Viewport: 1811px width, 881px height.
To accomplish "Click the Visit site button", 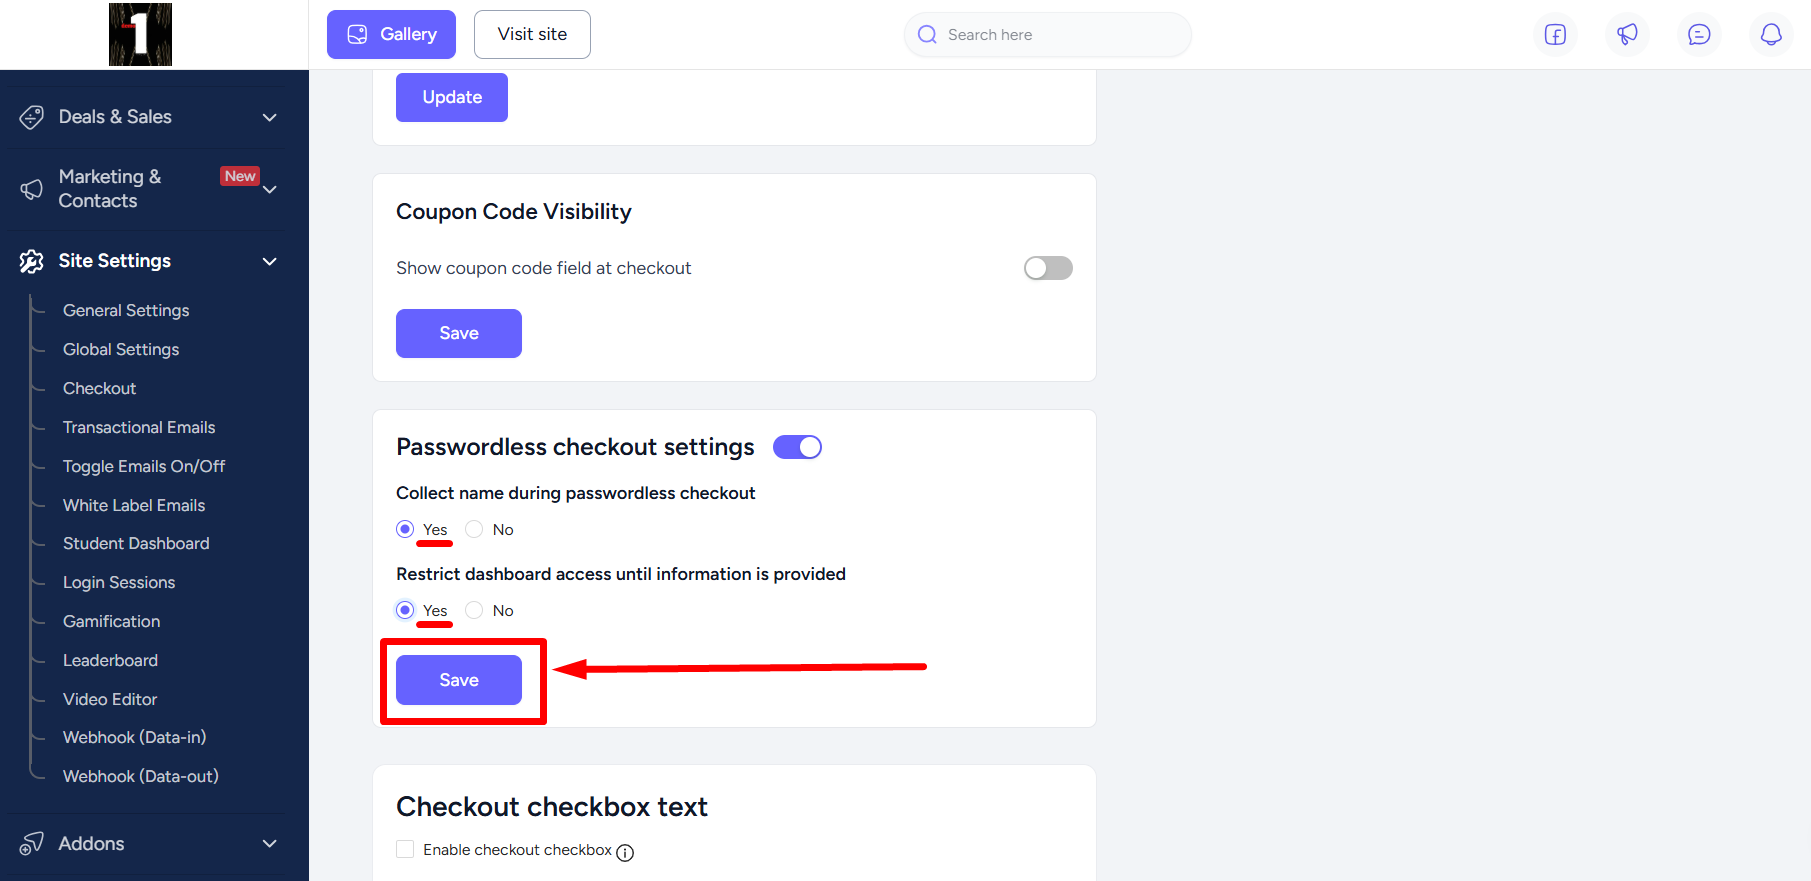I will [532, 34].
